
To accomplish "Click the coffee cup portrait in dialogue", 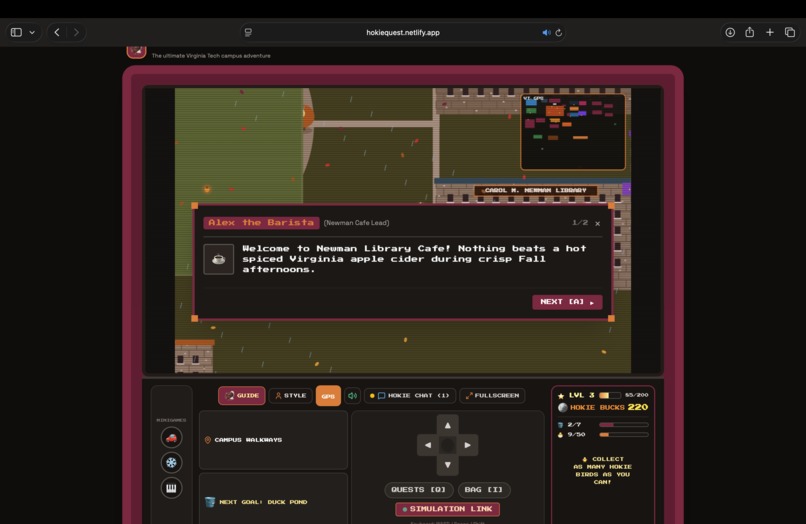I will [218, 259].
